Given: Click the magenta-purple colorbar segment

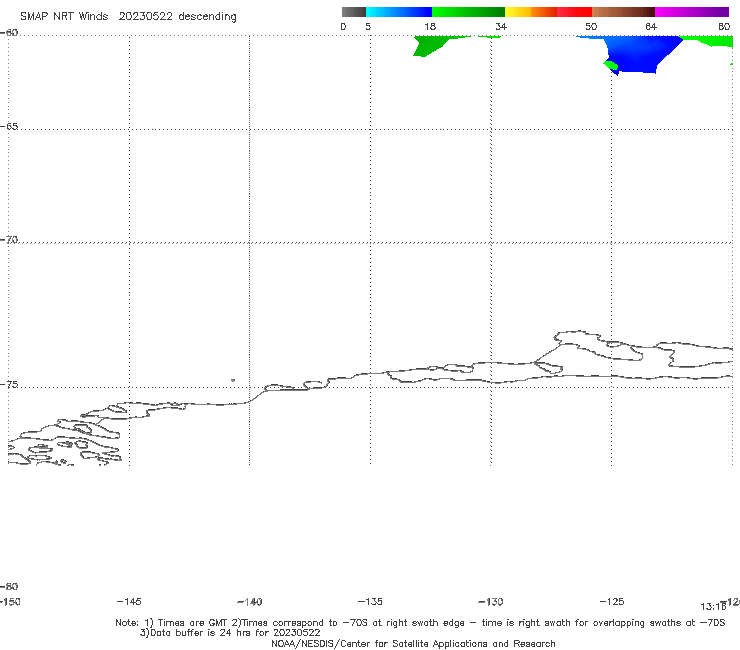Looking at the screenshot, I should pos(692,12).
